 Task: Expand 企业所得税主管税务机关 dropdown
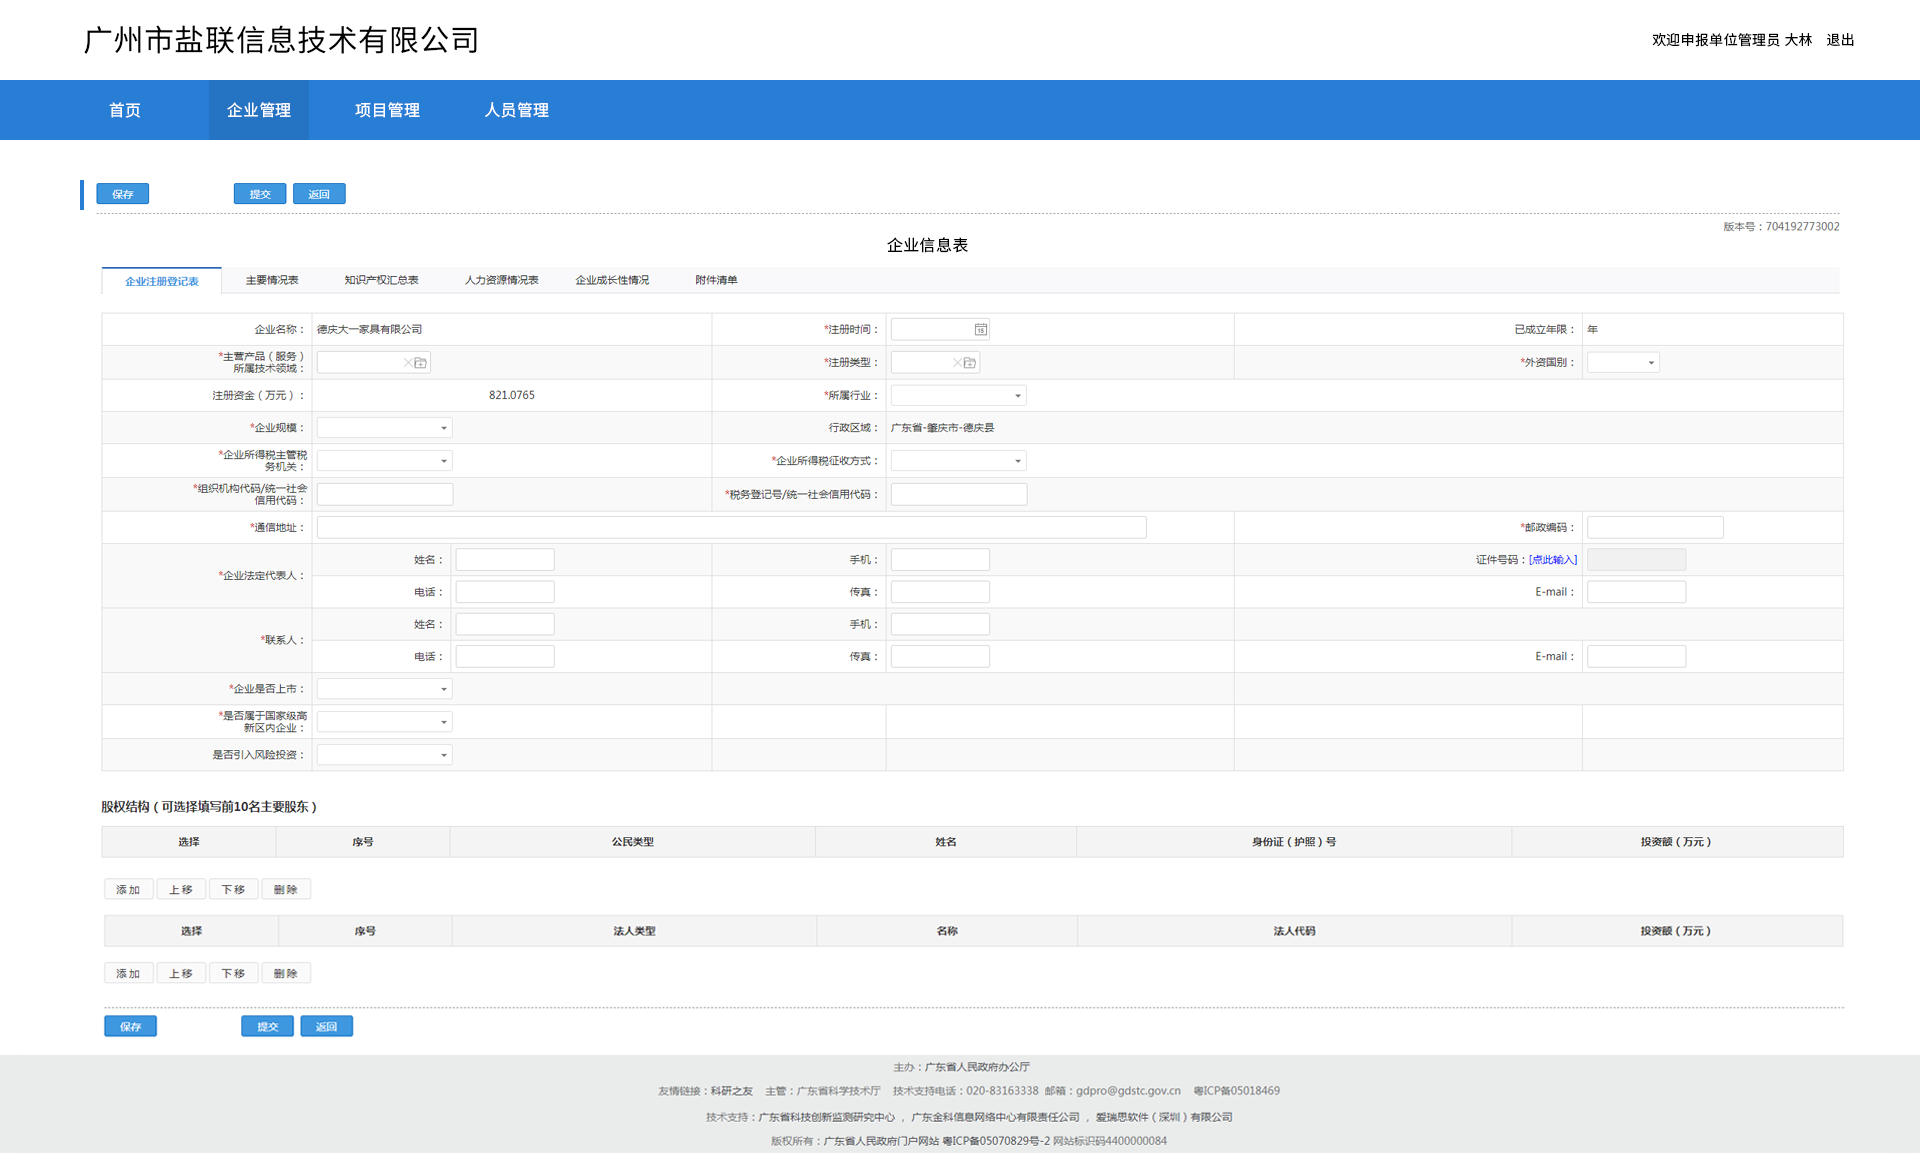click(x=384, y=460)
